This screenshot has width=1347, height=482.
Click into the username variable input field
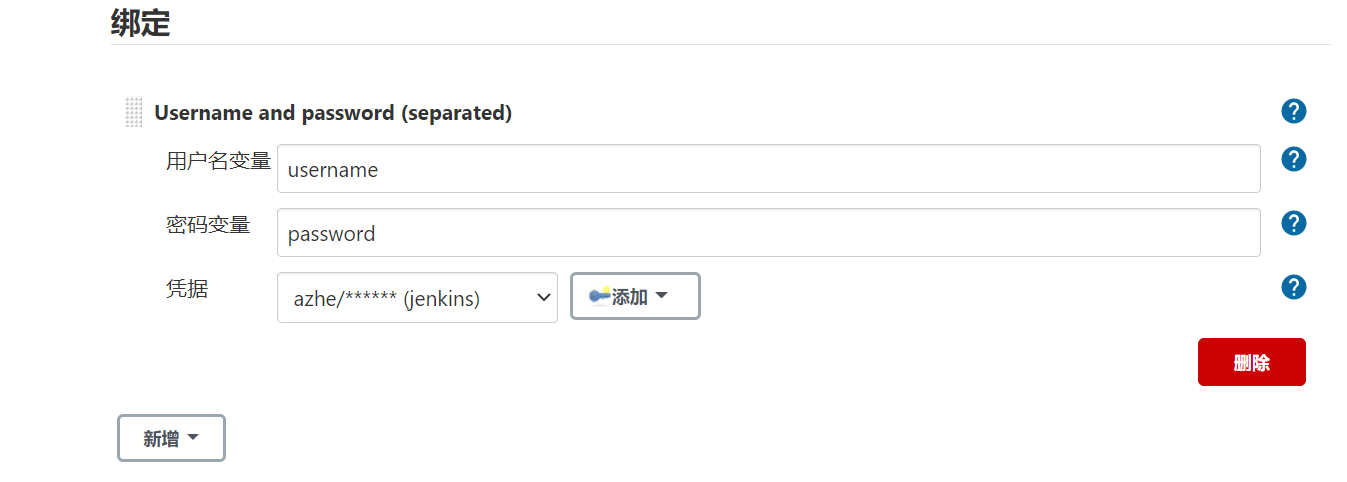coord(768,169)
